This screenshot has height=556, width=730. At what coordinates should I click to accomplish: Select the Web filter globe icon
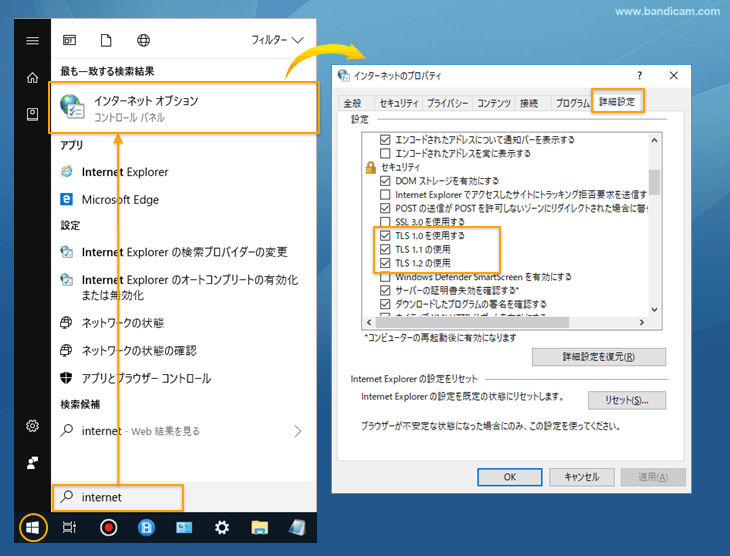point(143,40)
